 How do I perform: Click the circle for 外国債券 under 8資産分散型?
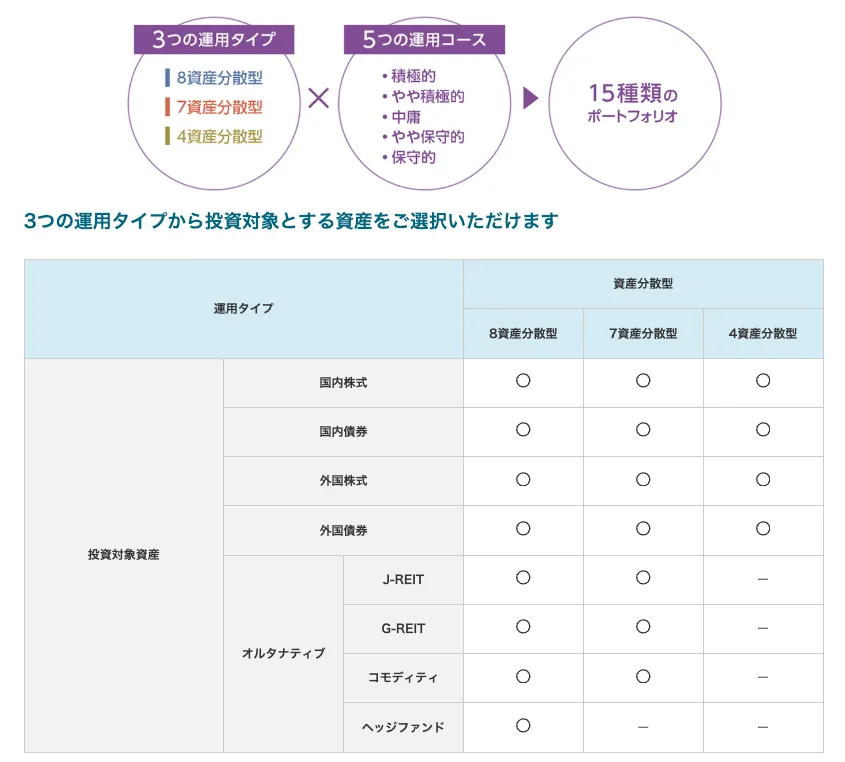(x=523, y=528)
